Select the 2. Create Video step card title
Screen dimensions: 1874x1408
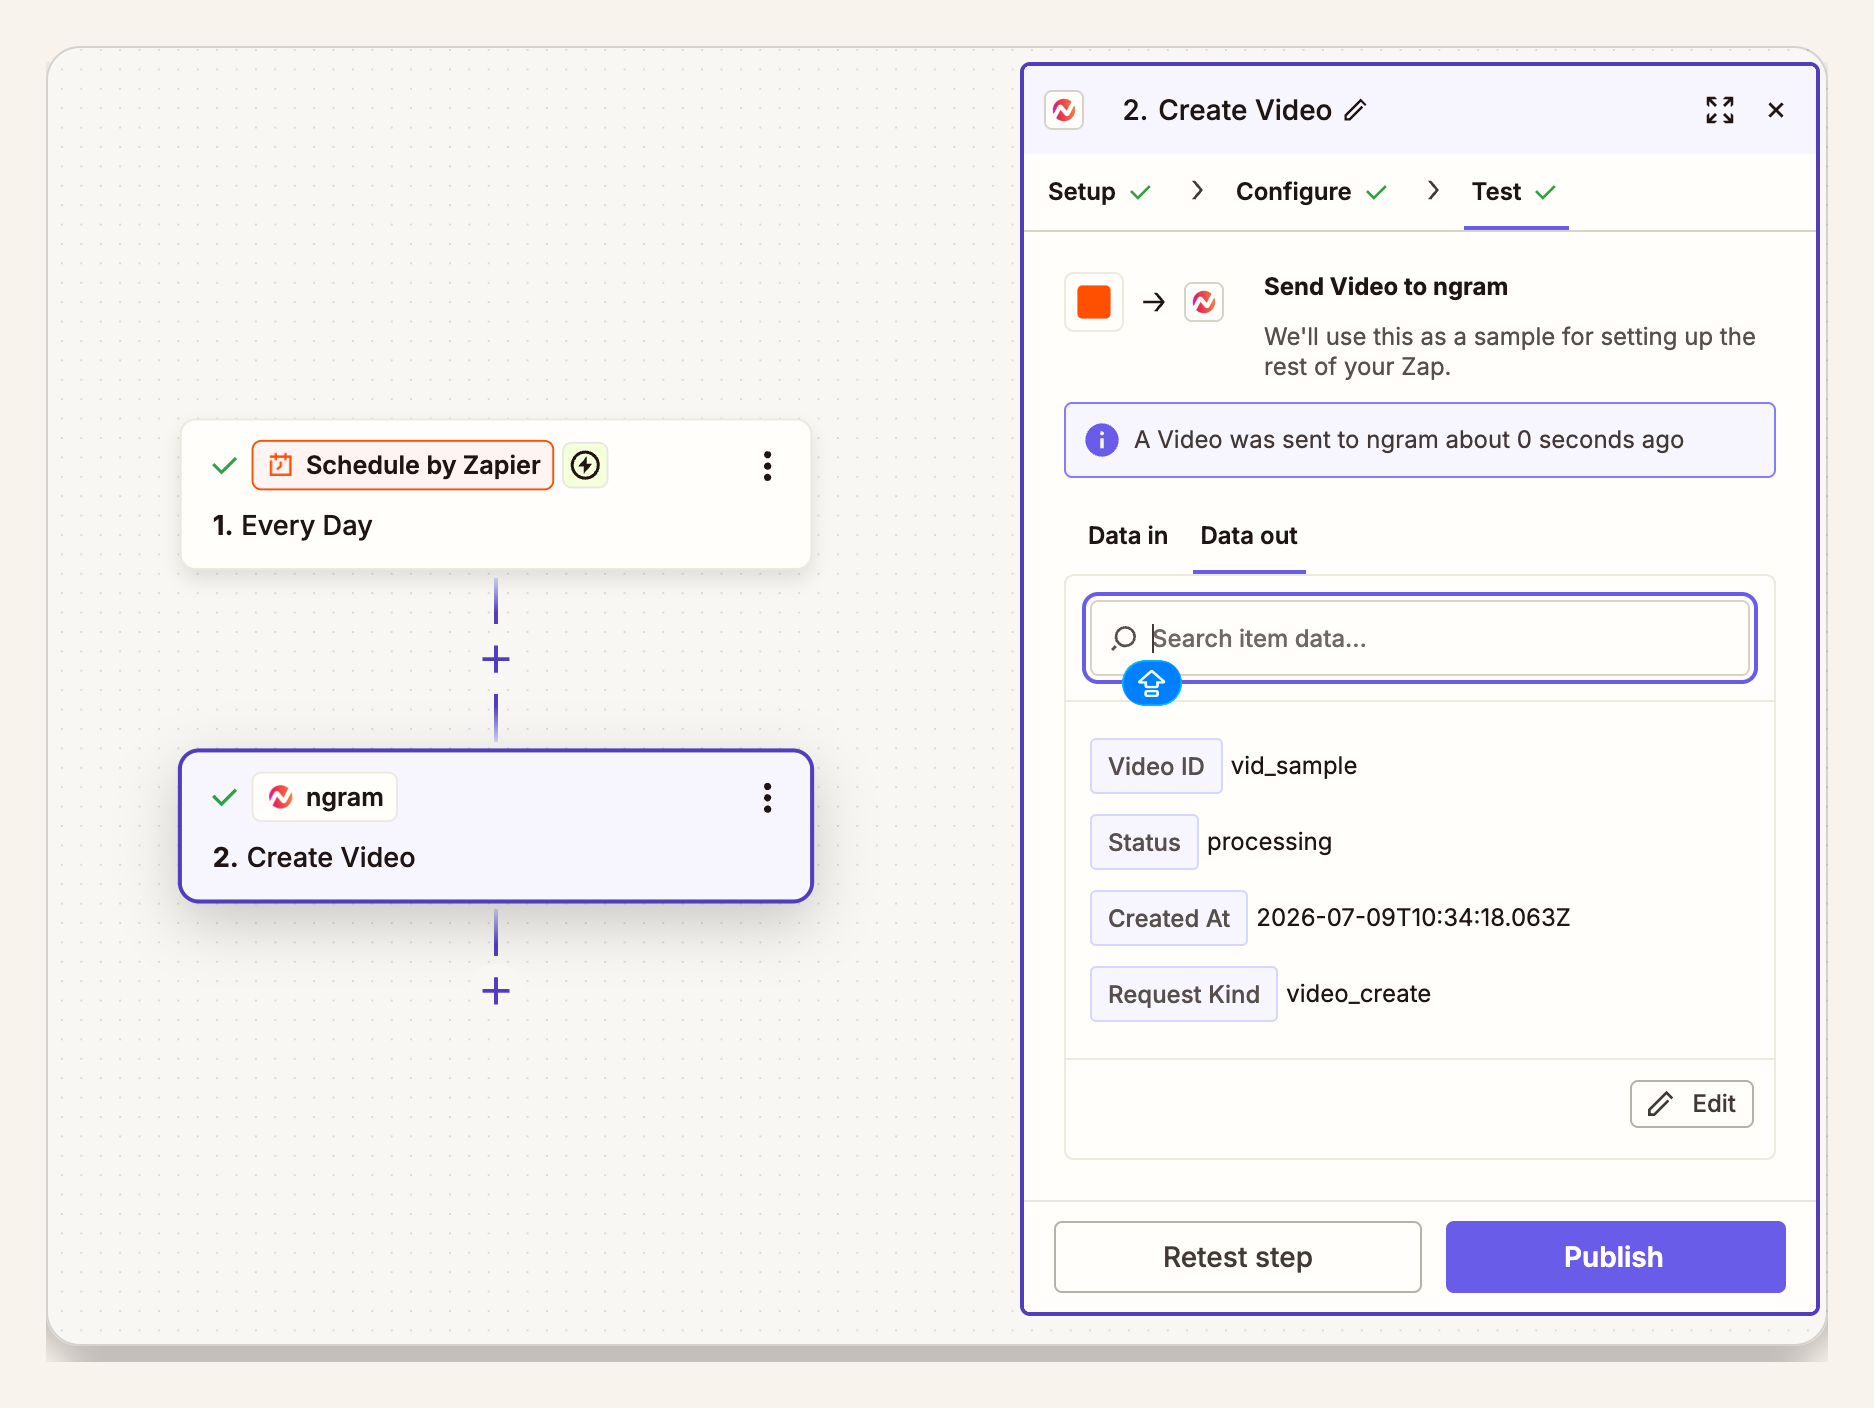tap(314, 857)
